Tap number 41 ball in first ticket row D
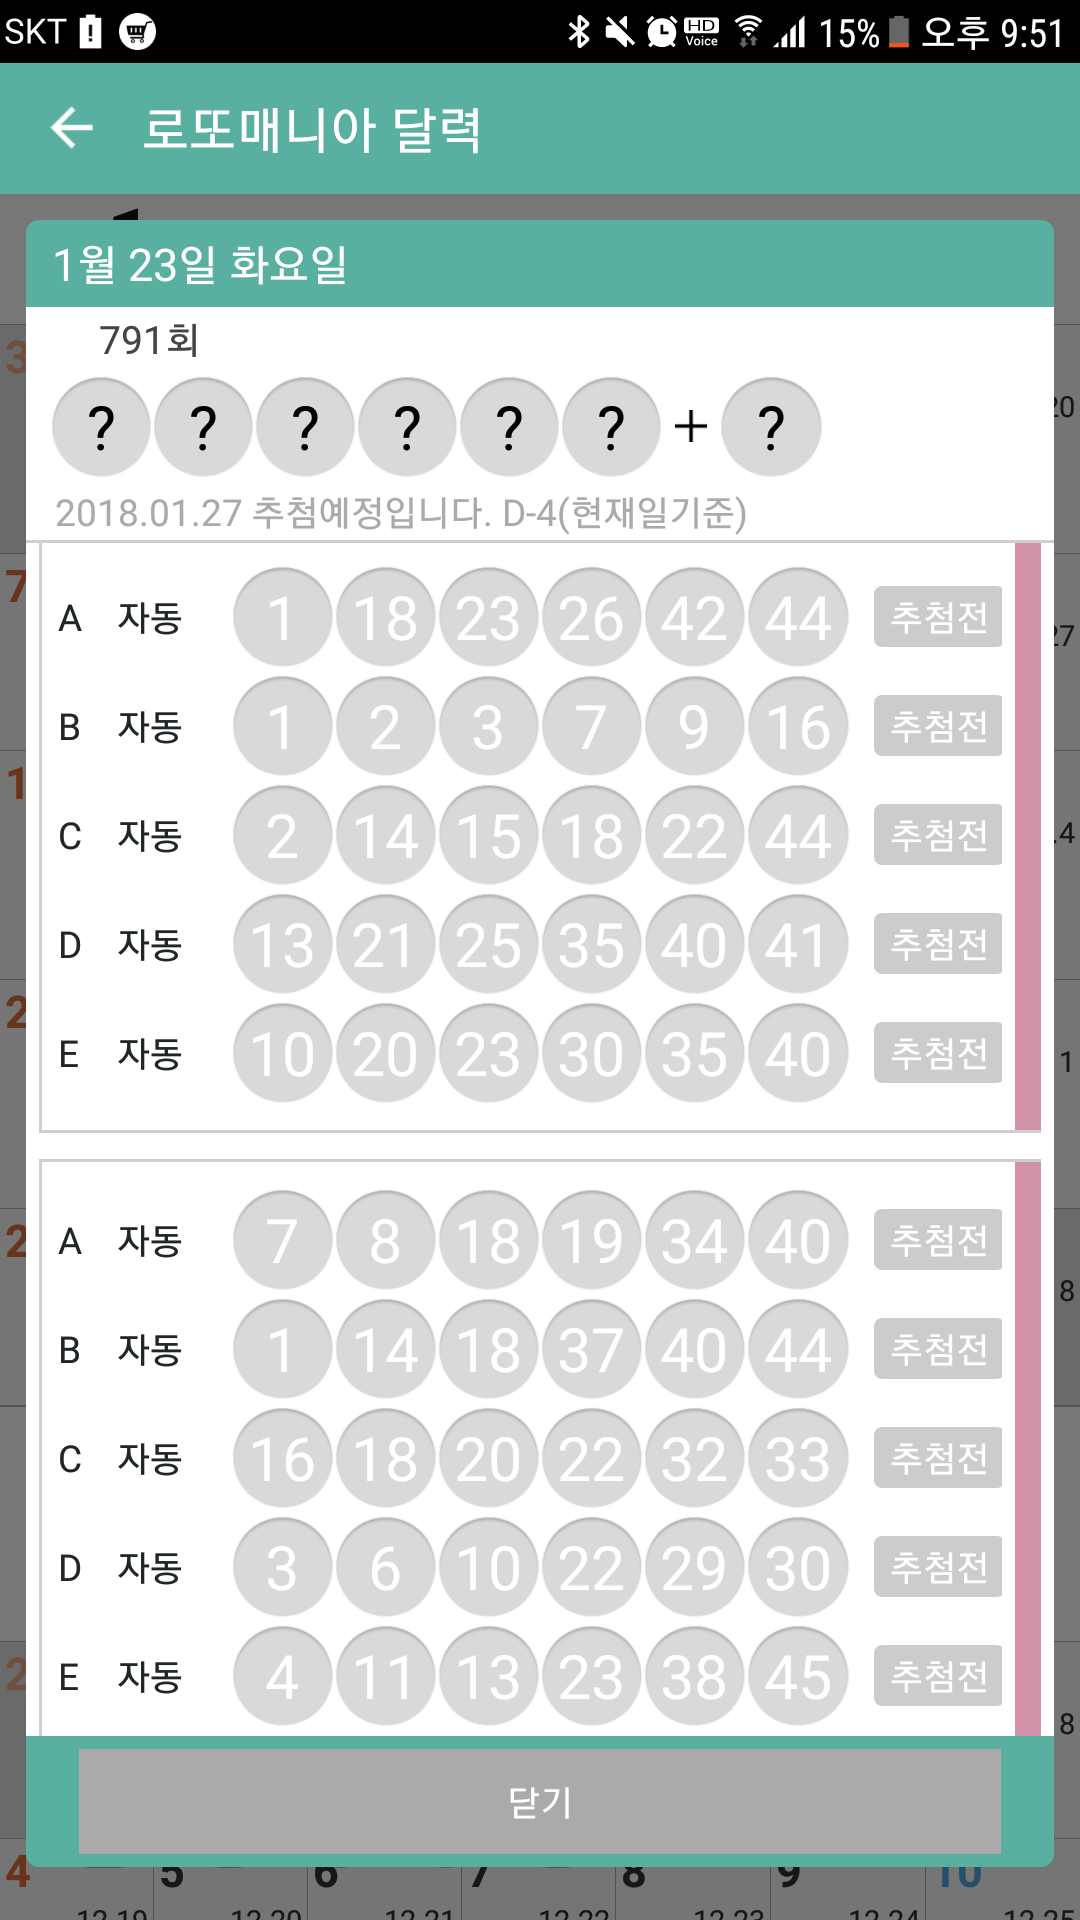 tap(798, 944)
